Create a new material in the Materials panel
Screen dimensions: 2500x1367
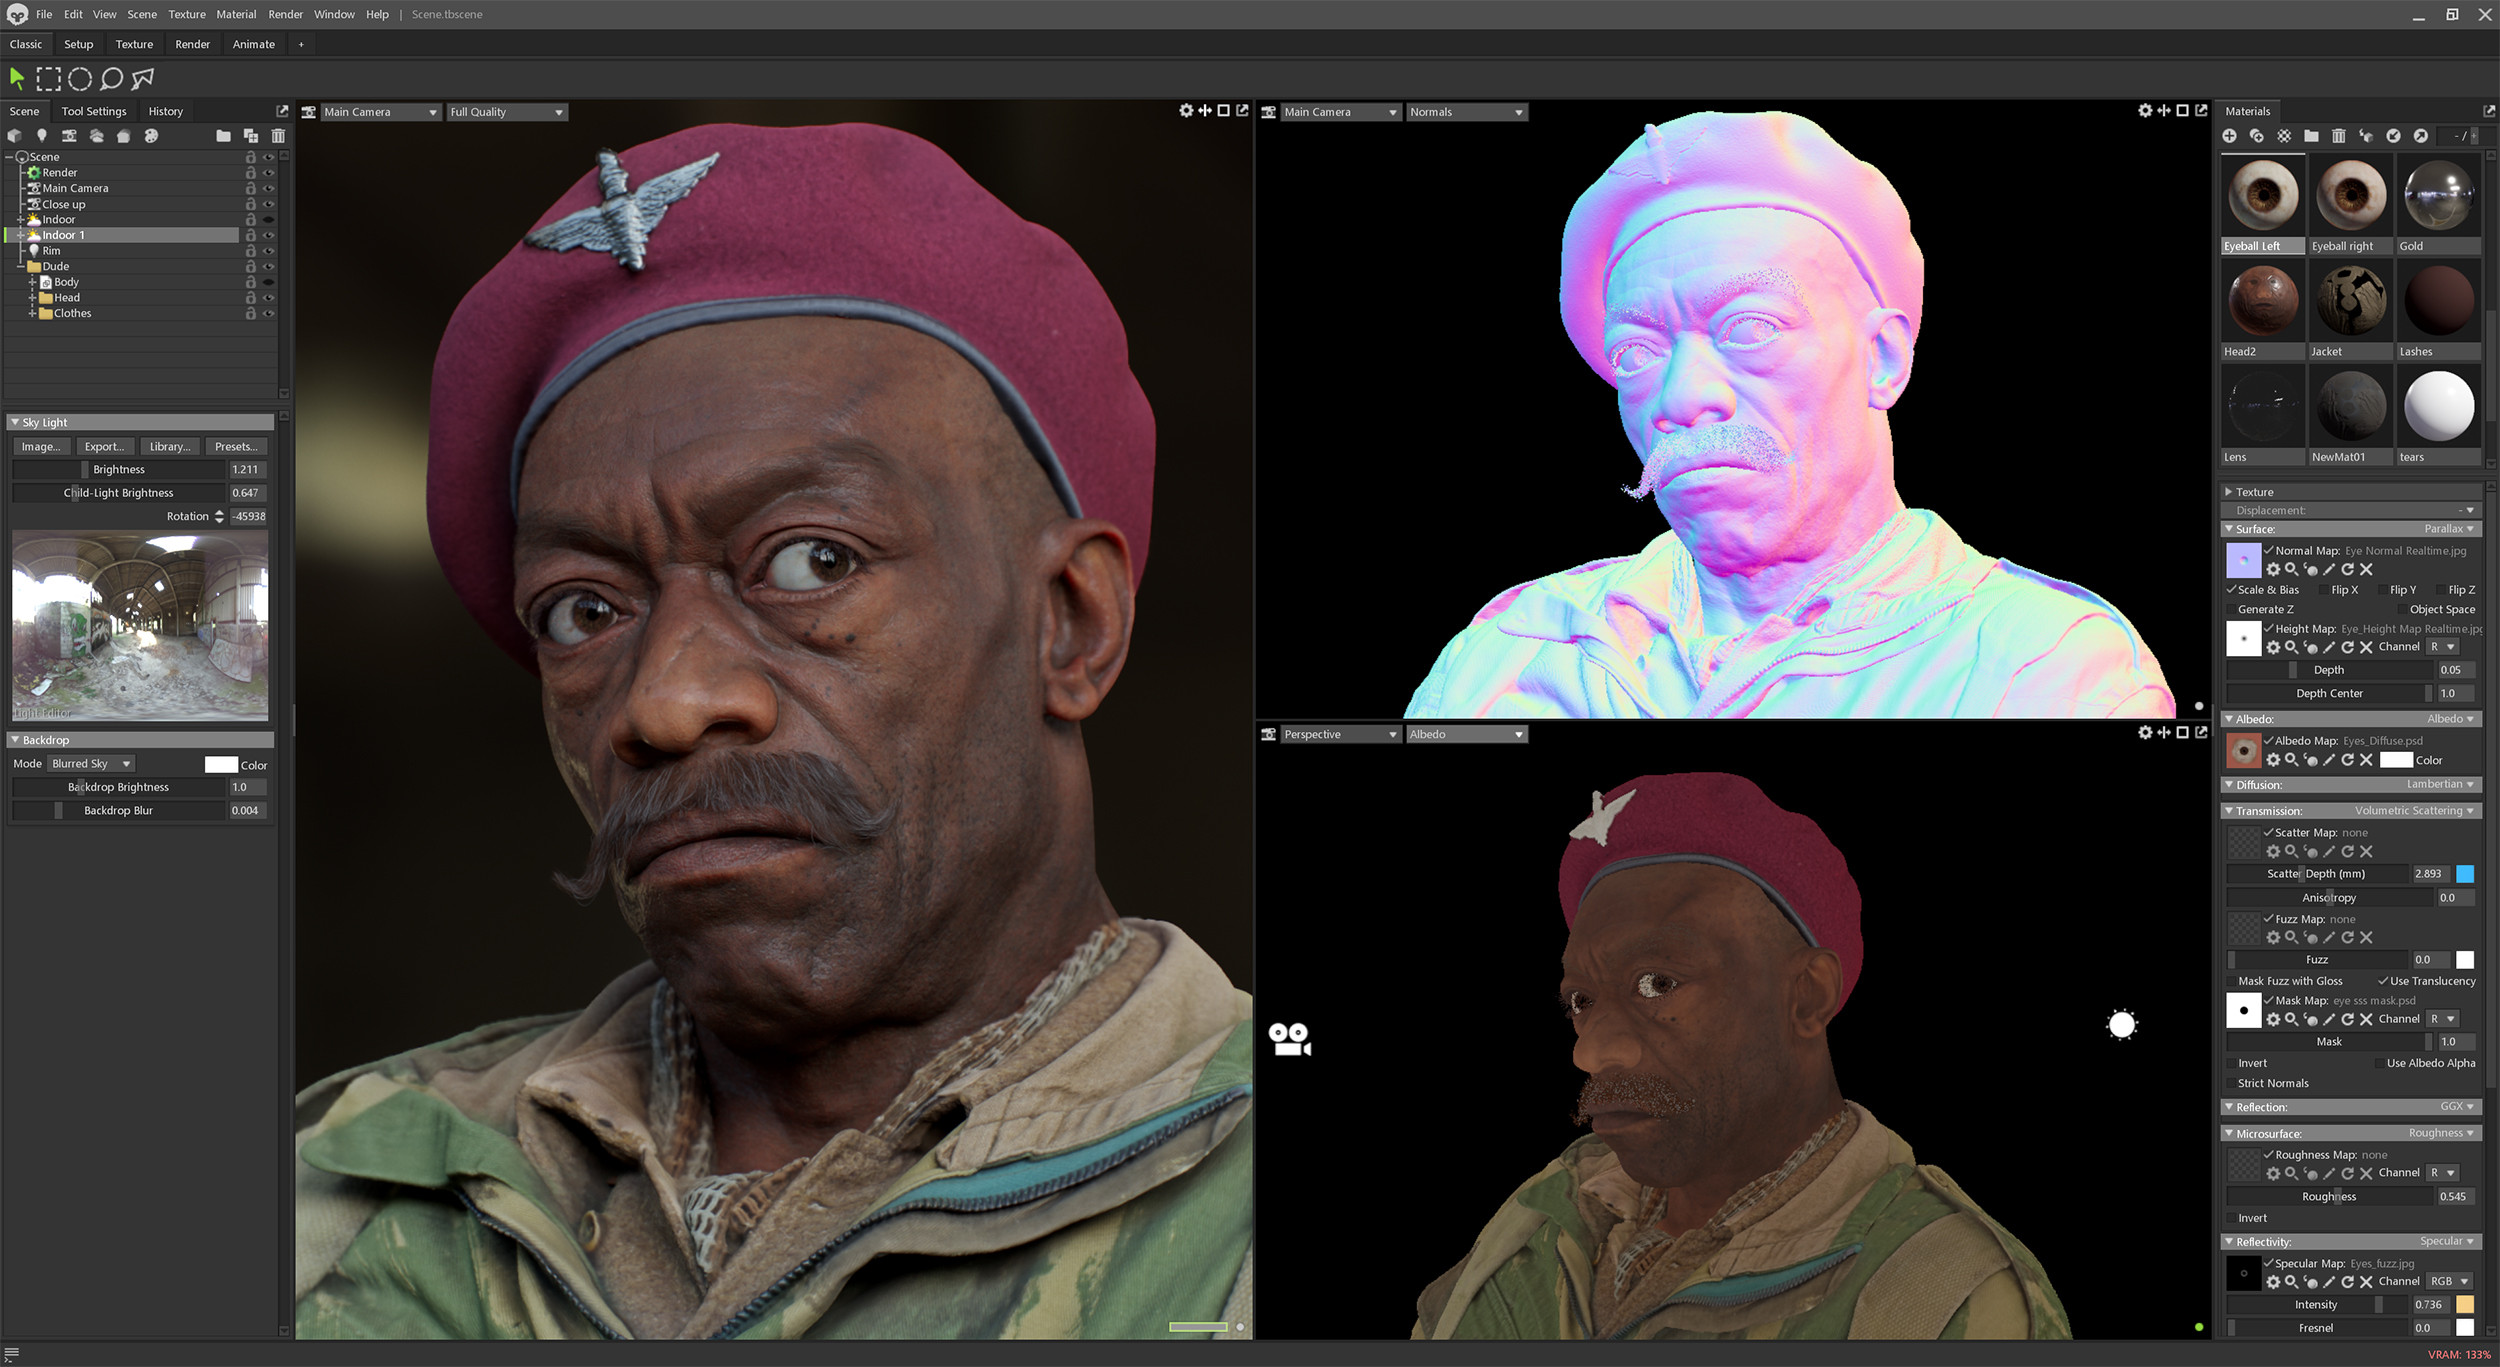[x=2230, y=136]
